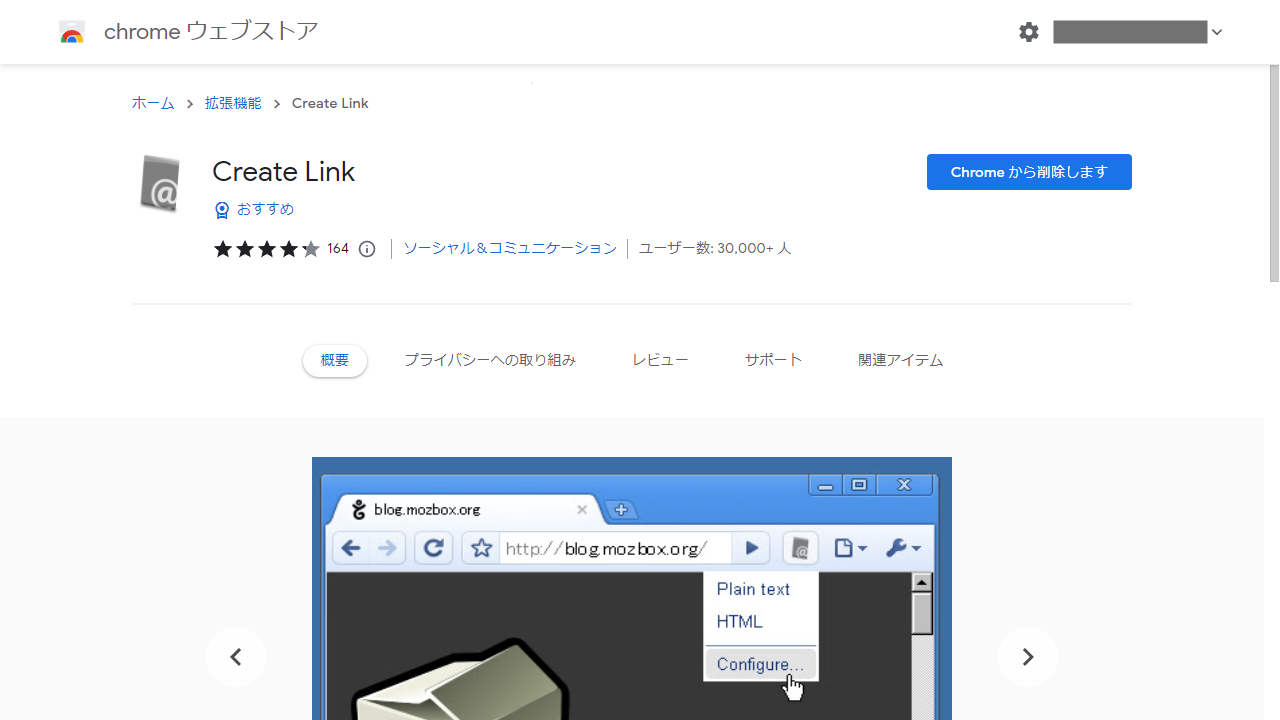Click the extension screenshot preview image

point(632,588)
